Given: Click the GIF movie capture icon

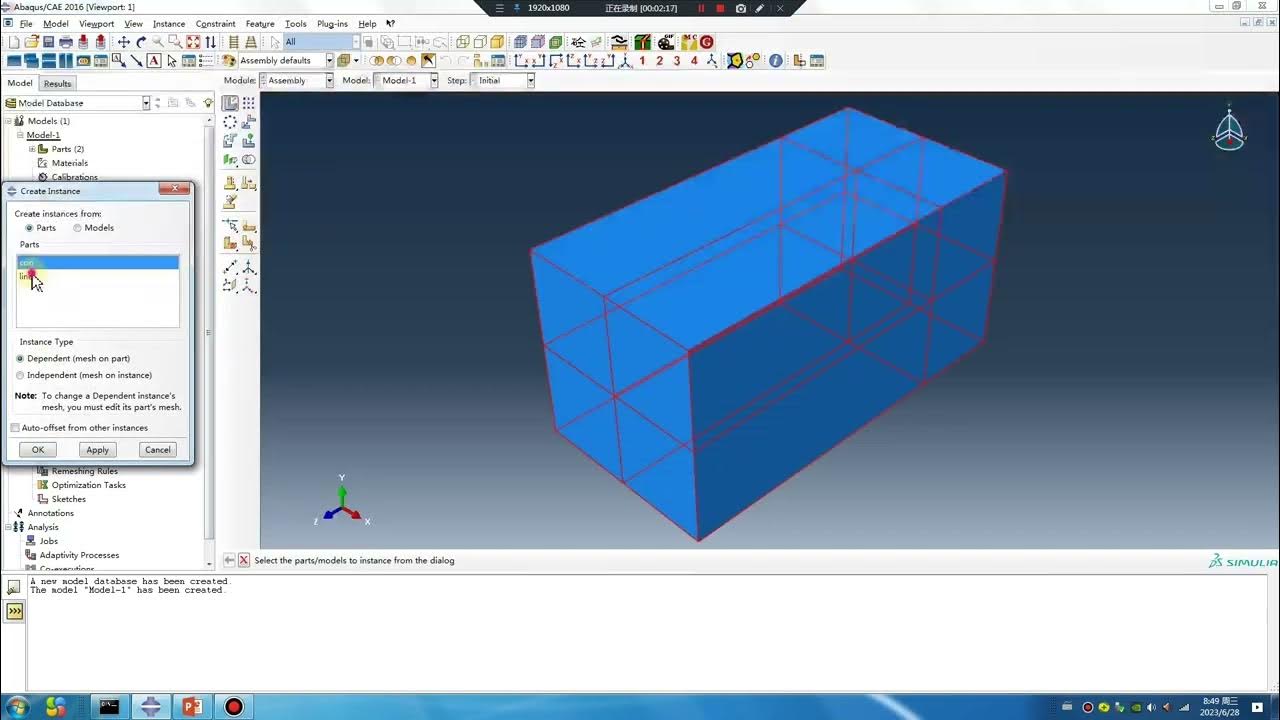Looking at the screenshot, I should [664, 42].
